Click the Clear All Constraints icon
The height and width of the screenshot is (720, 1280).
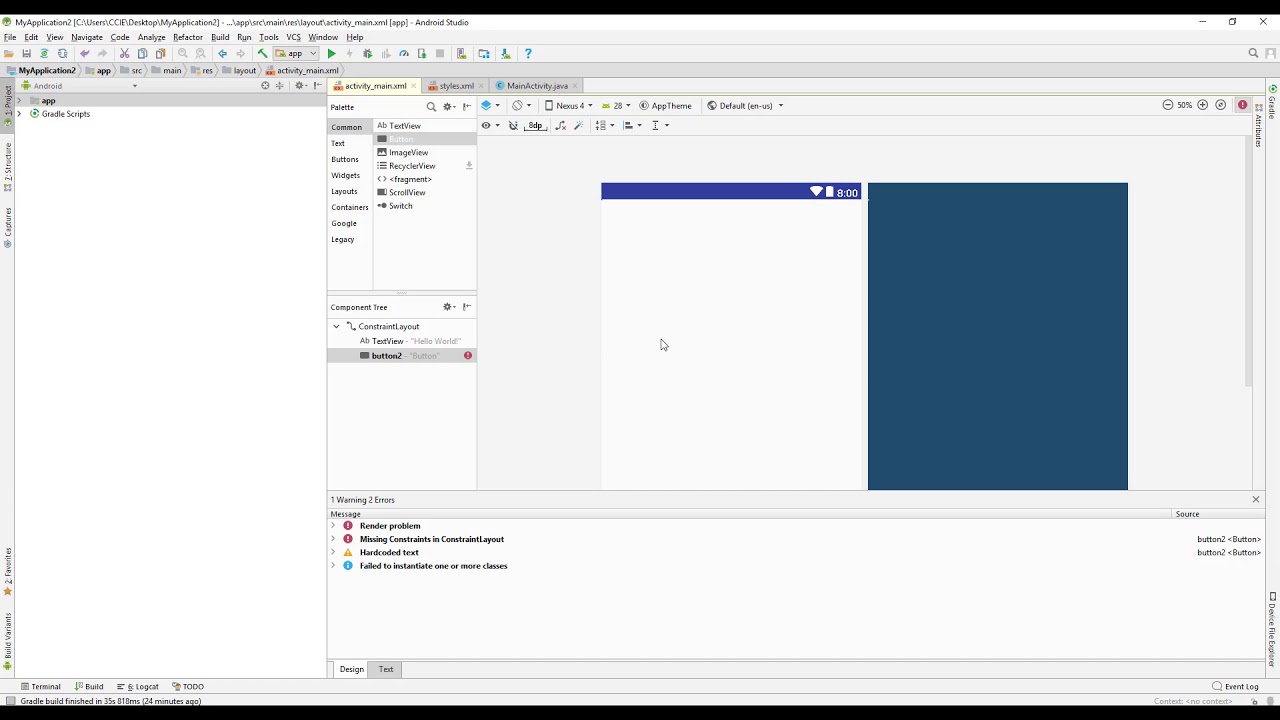(560, 126)
